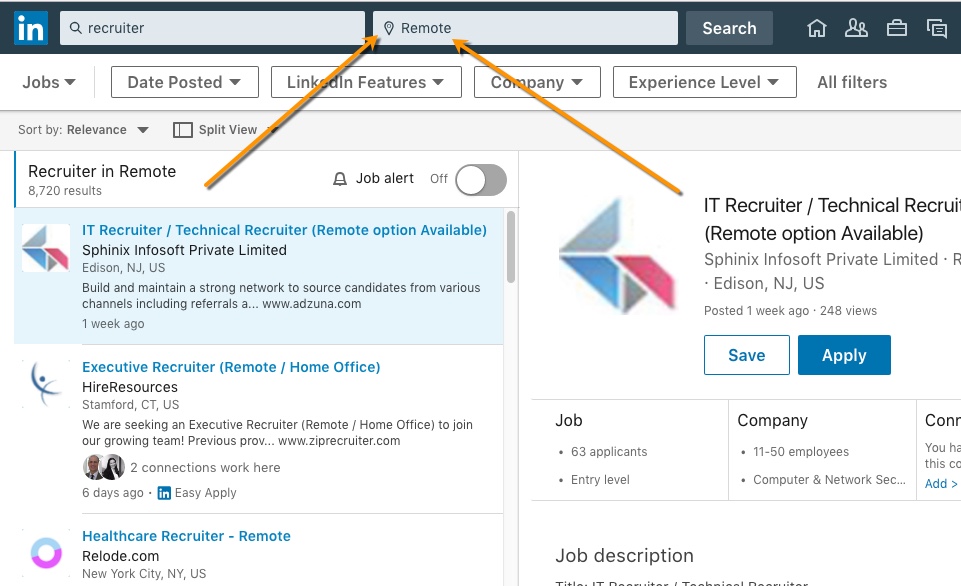The image size is (961, 586).
Task: Open the Jobs briefcase icon
Action: coord(897,28)
